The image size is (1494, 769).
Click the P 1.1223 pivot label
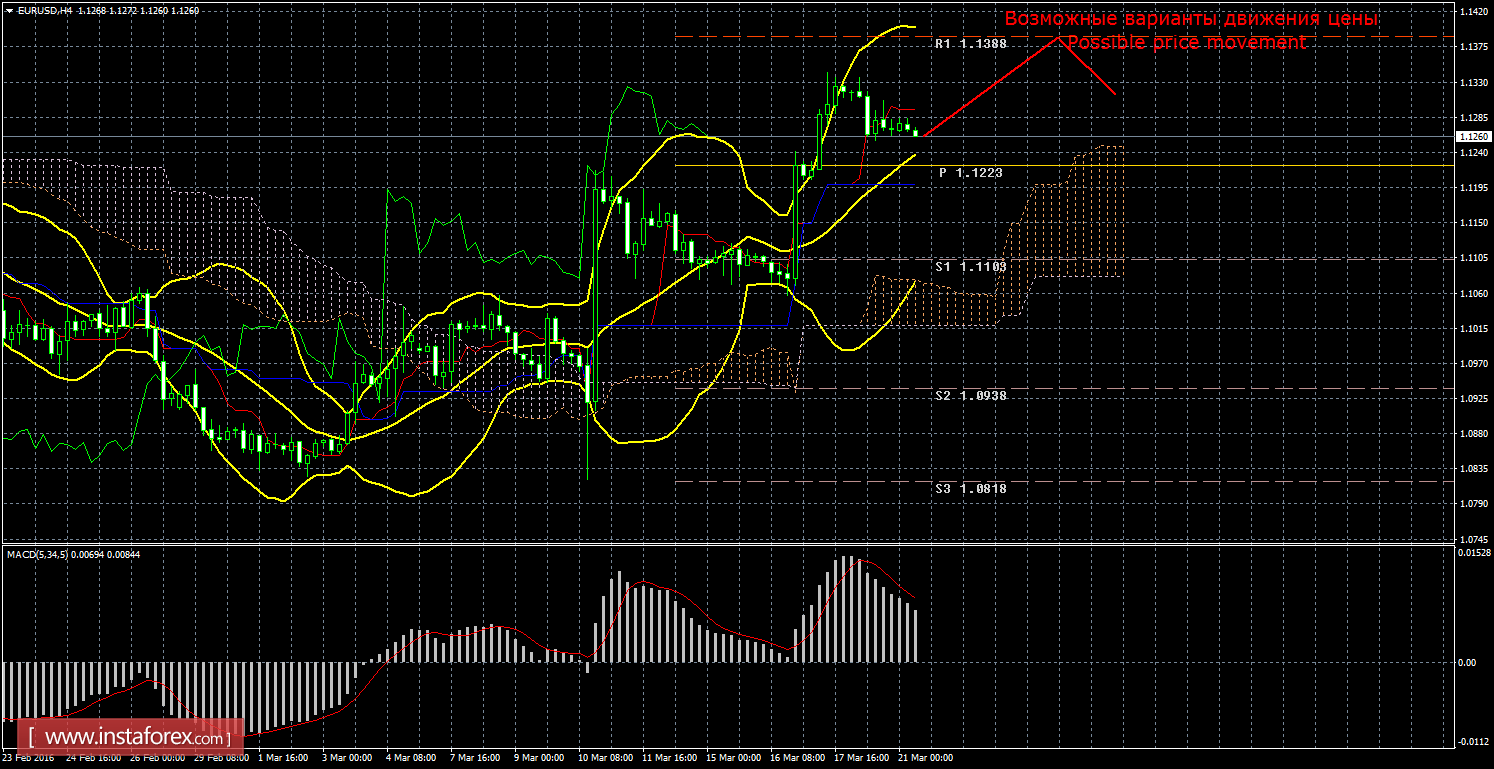(971, 173)
